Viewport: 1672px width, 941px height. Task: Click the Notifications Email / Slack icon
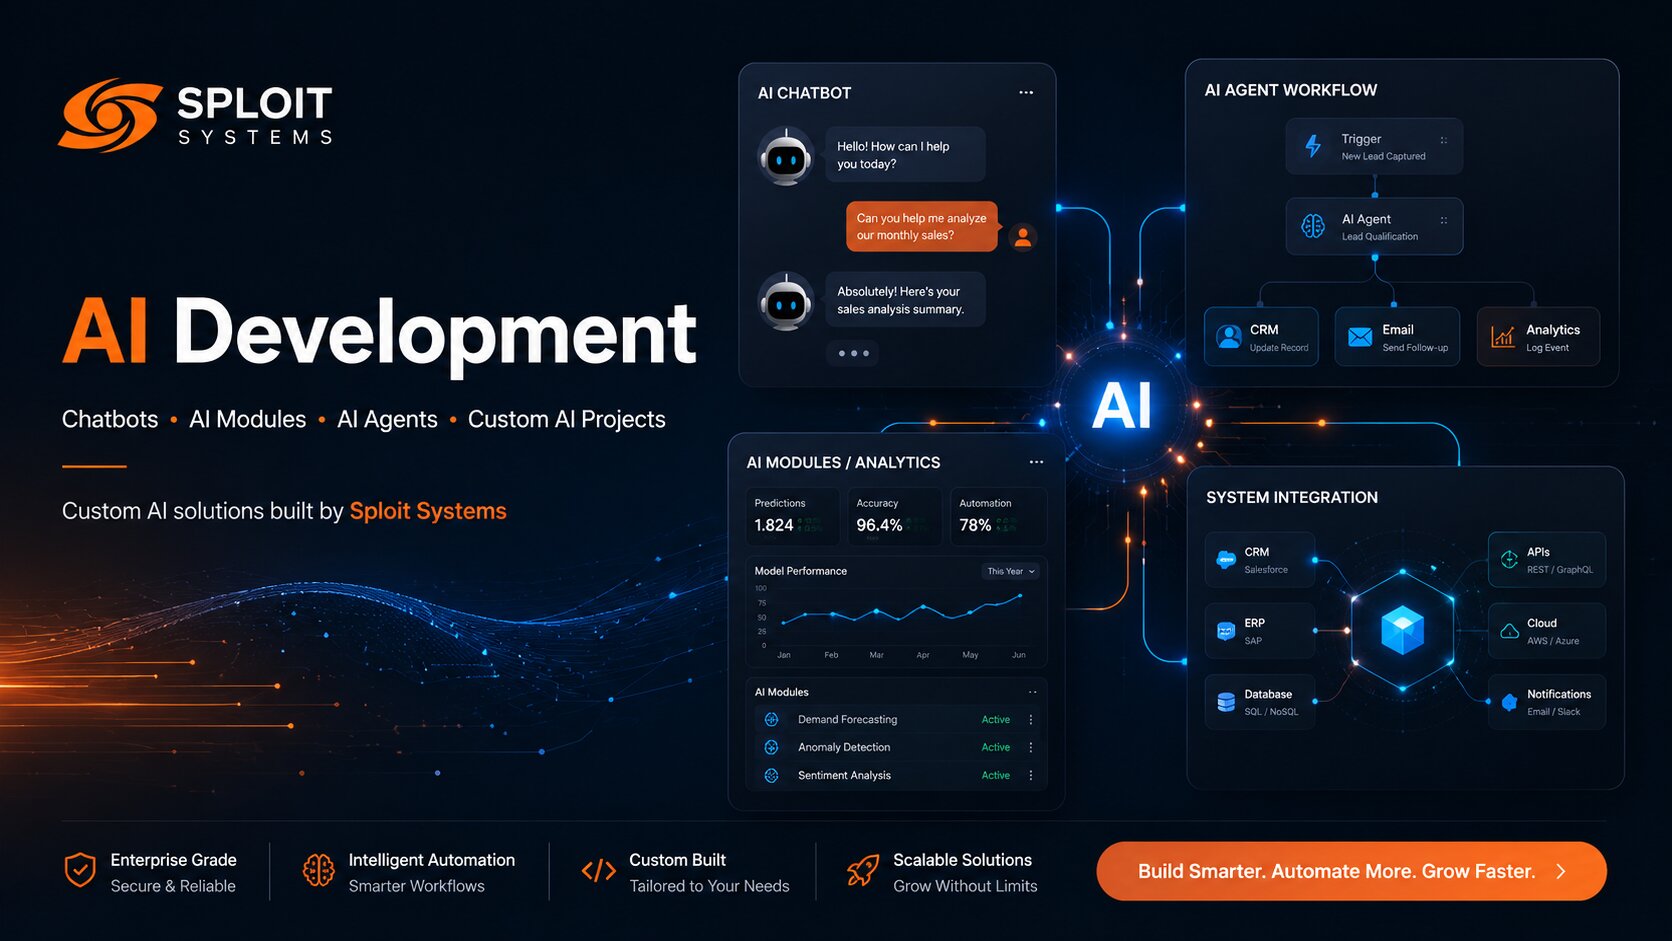1509,702
